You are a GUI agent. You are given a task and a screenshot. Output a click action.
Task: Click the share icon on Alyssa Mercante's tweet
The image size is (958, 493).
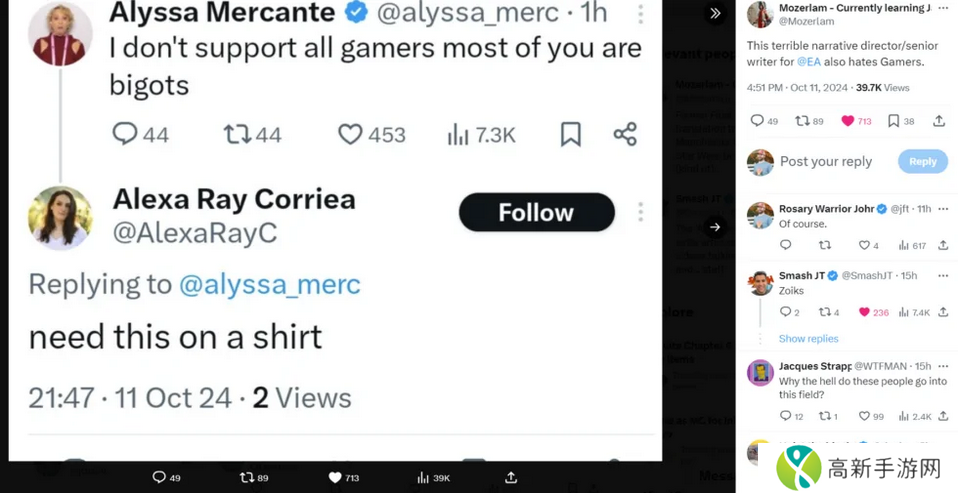tap(625, 134)
